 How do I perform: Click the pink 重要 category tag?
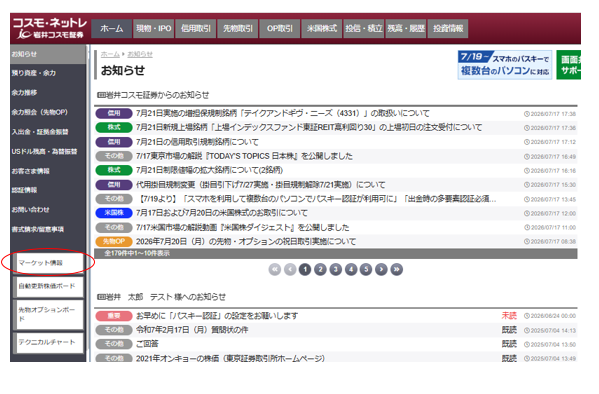pyautogui.click(x=114, y=316)
